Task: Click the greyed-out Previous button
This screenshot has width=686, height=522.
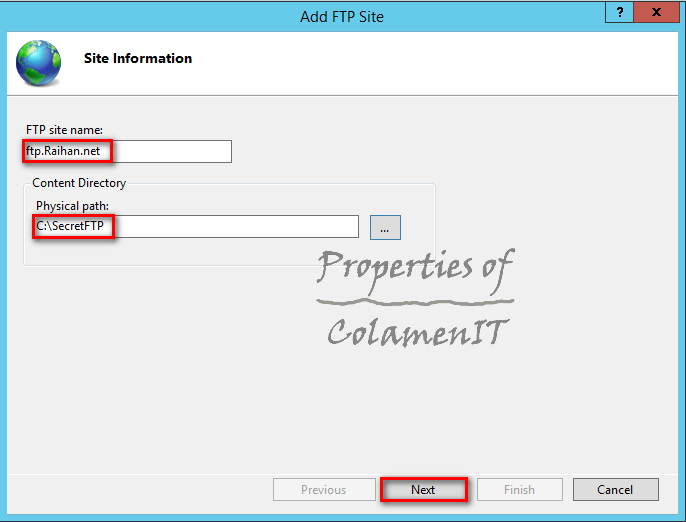Action: (323, 489)
